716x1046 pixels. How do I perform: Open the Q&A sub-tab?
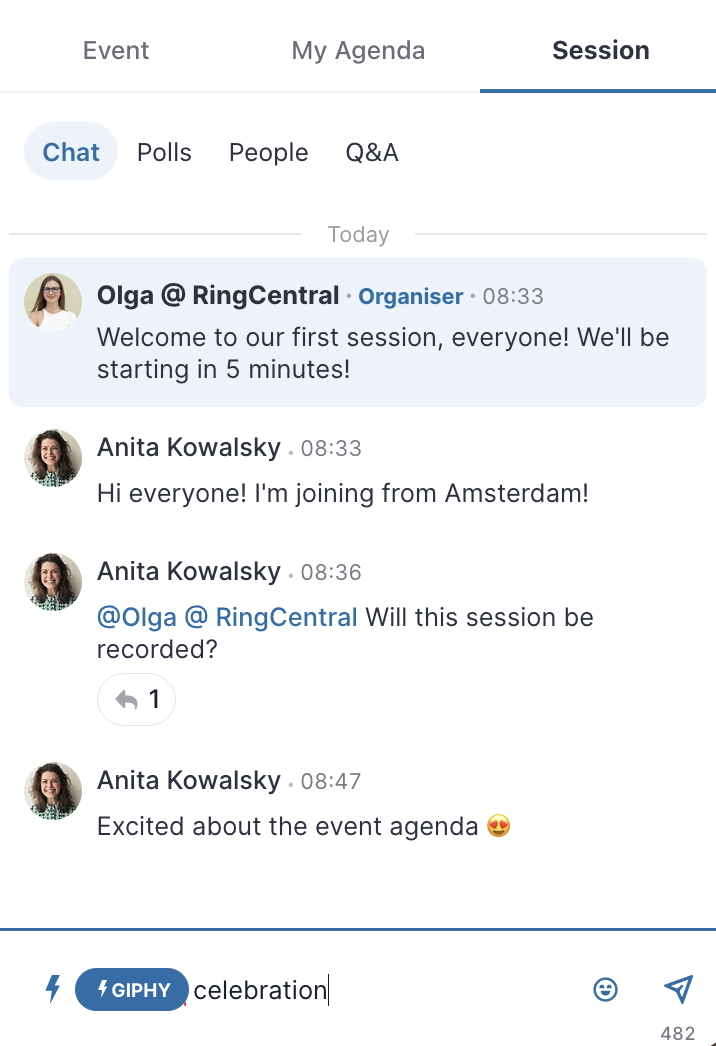pos(372,152)
